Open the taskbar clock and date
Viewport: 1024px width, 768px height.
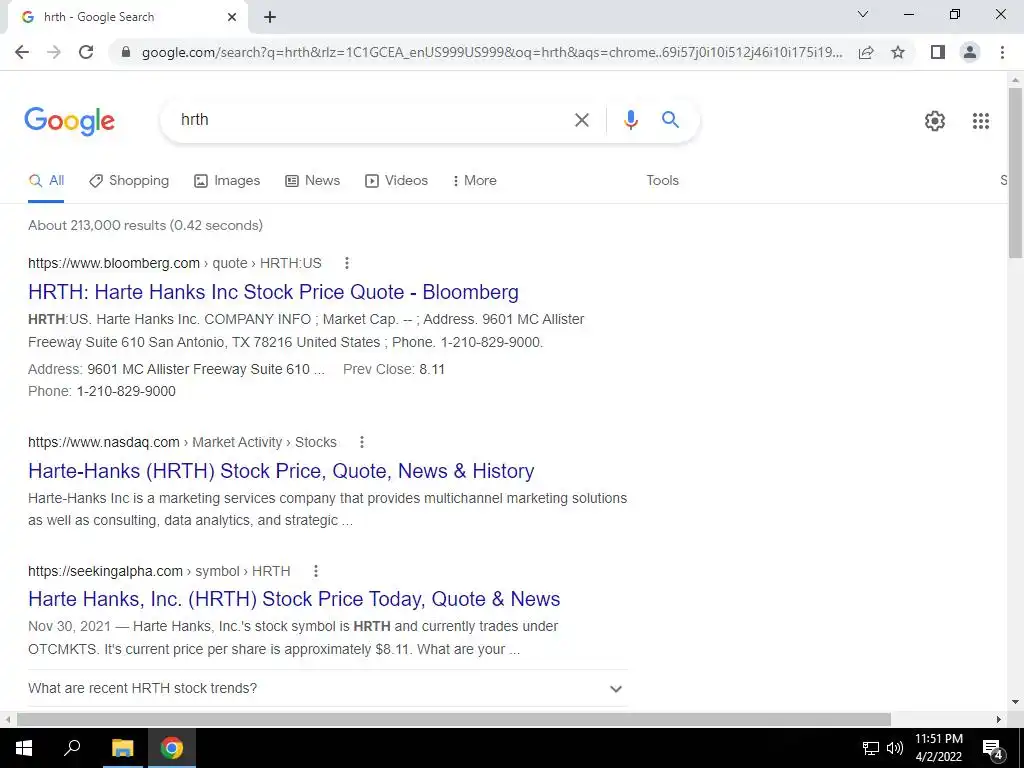click(x=938, y=748)
